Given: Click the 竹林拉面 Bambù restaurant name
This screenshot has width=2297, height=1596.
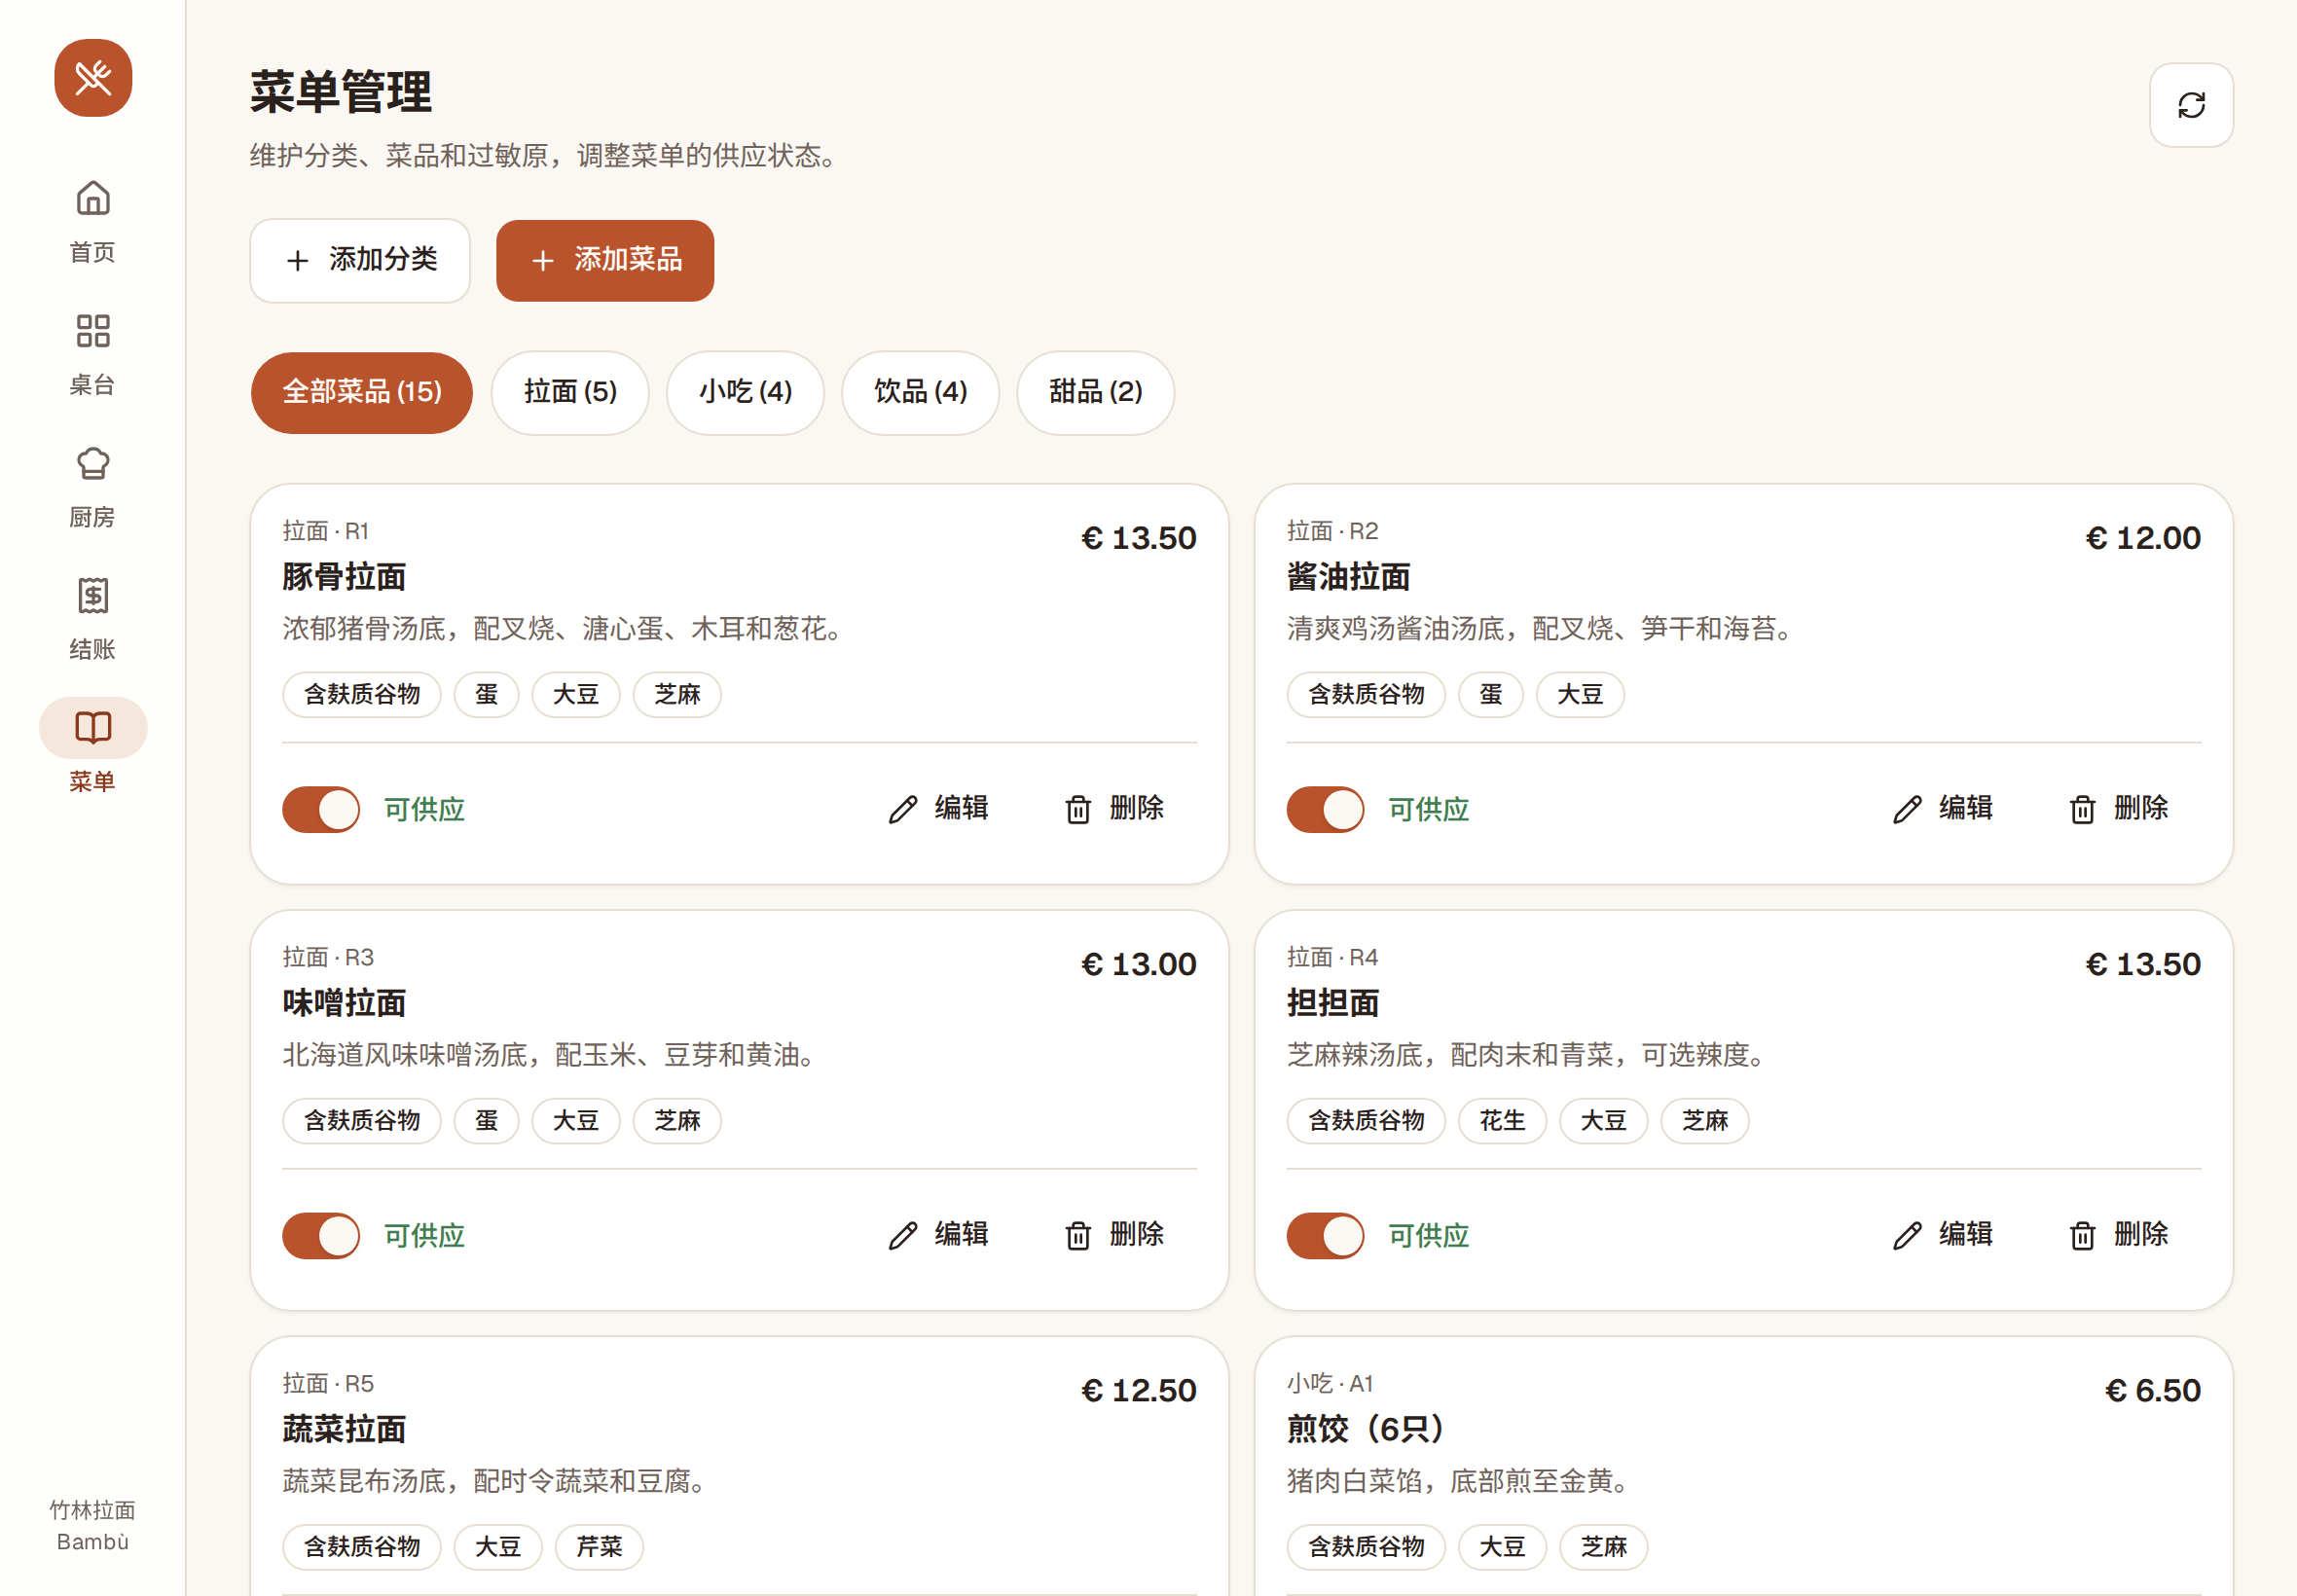Looking at the screenshot, I should point(93,1525).
